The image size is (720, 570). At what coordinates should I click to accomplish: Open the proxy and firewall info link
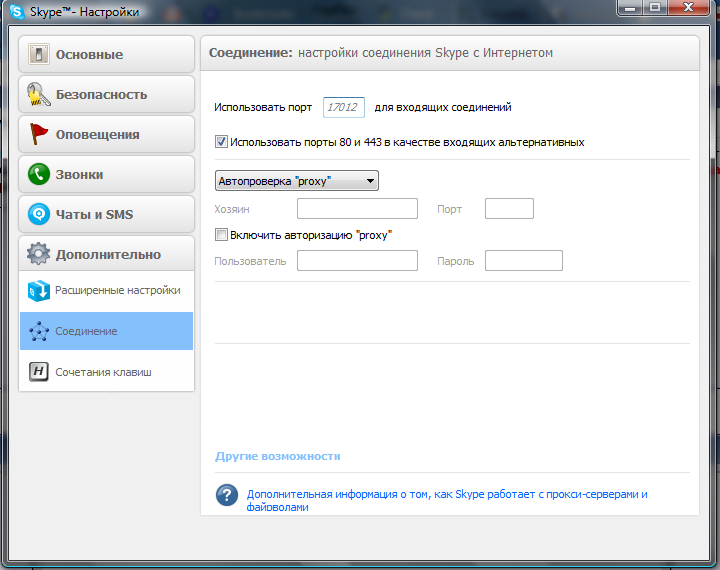pos(447,495)
